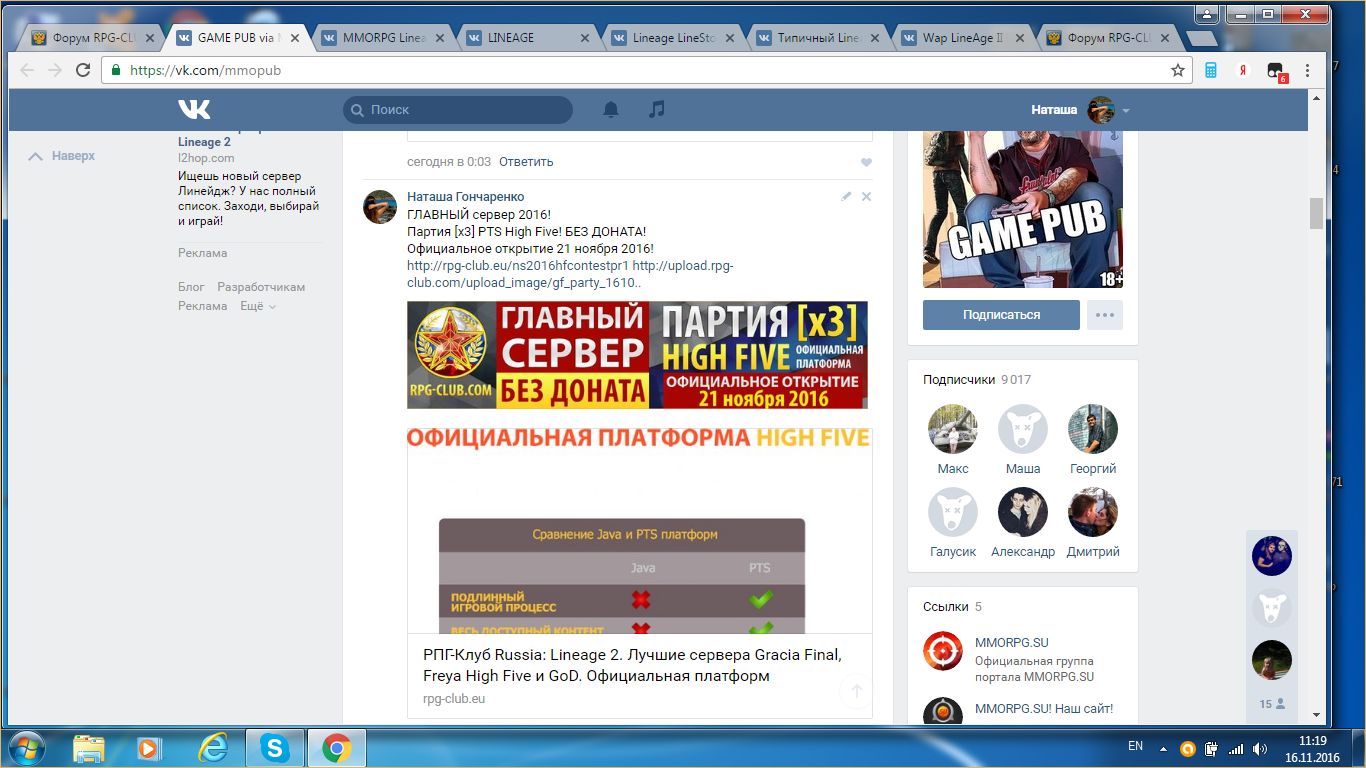This screenshot has height=768, width=1366.
Task: Click the Ответить reply link
Action: pyautogui.click(x=526, y=162)
